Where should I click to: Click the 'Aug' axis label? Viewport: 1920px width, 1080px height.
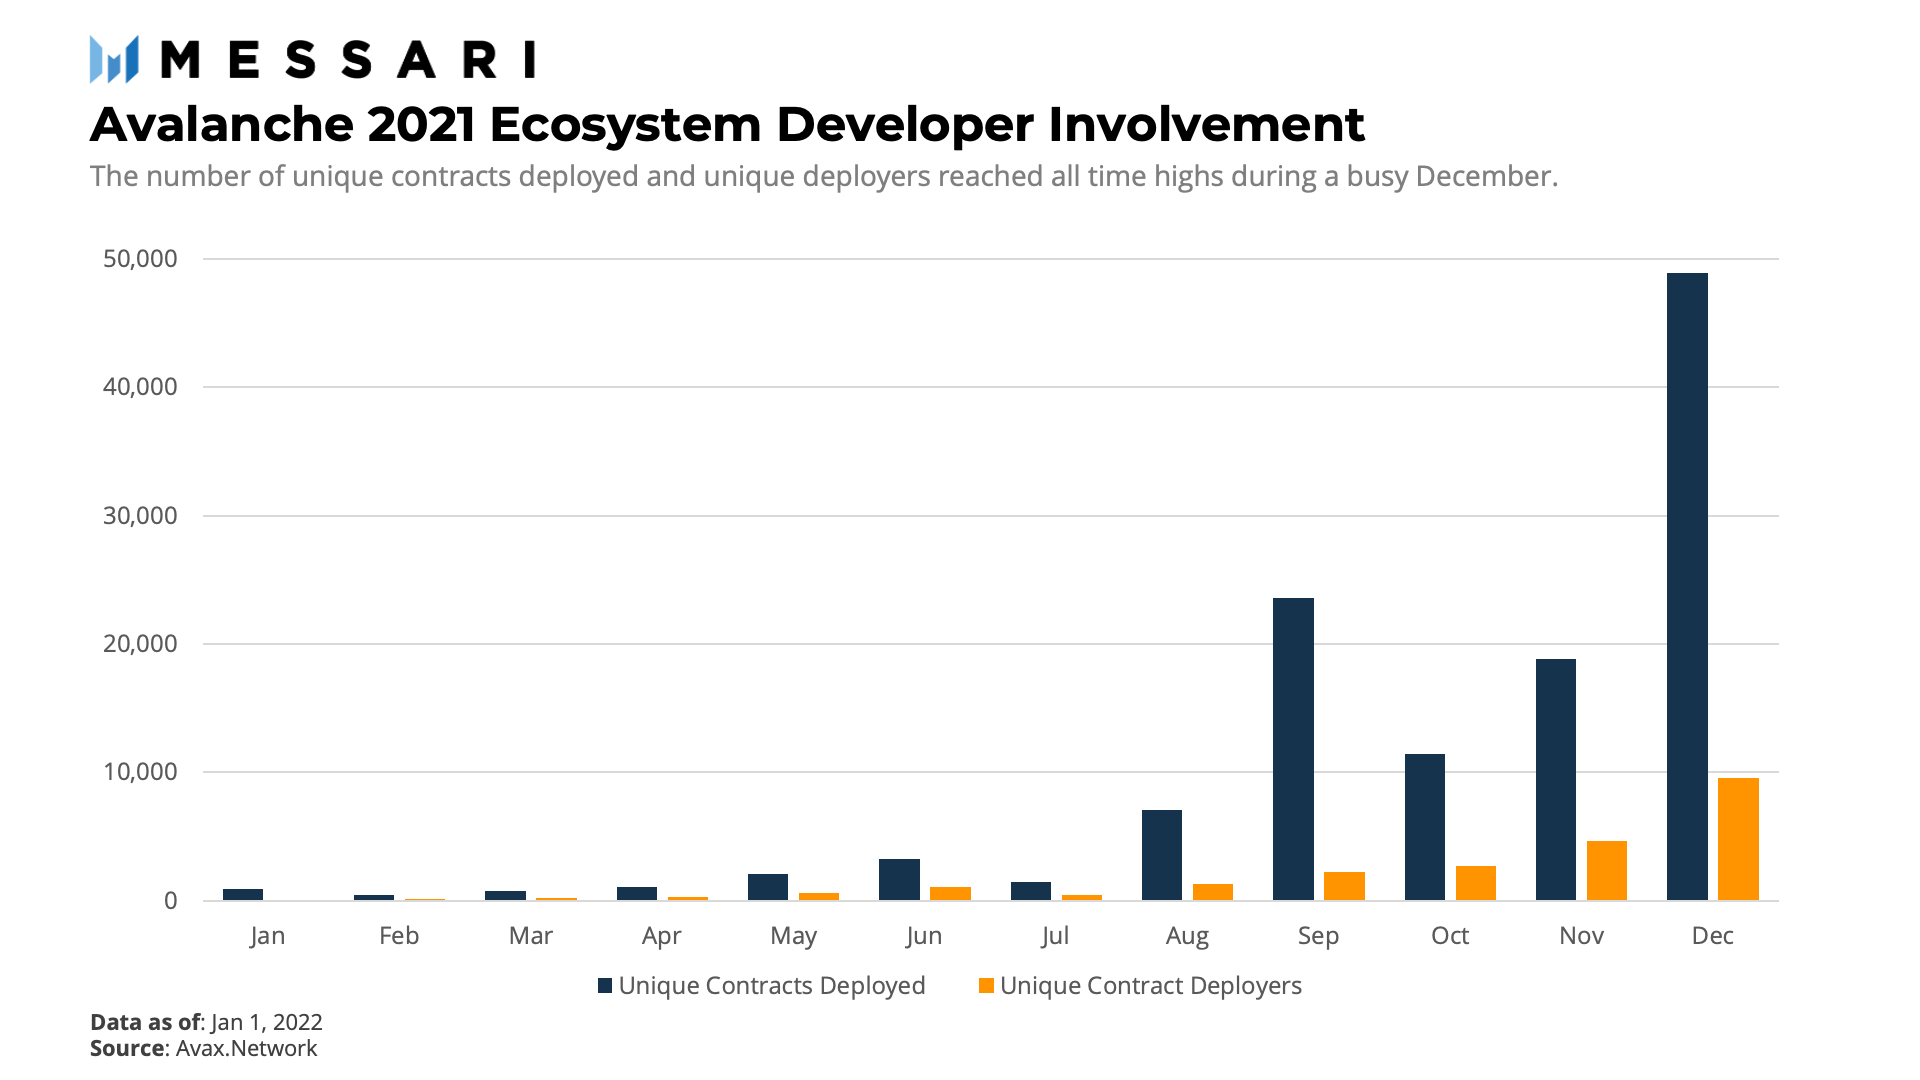pos(1187,937)
